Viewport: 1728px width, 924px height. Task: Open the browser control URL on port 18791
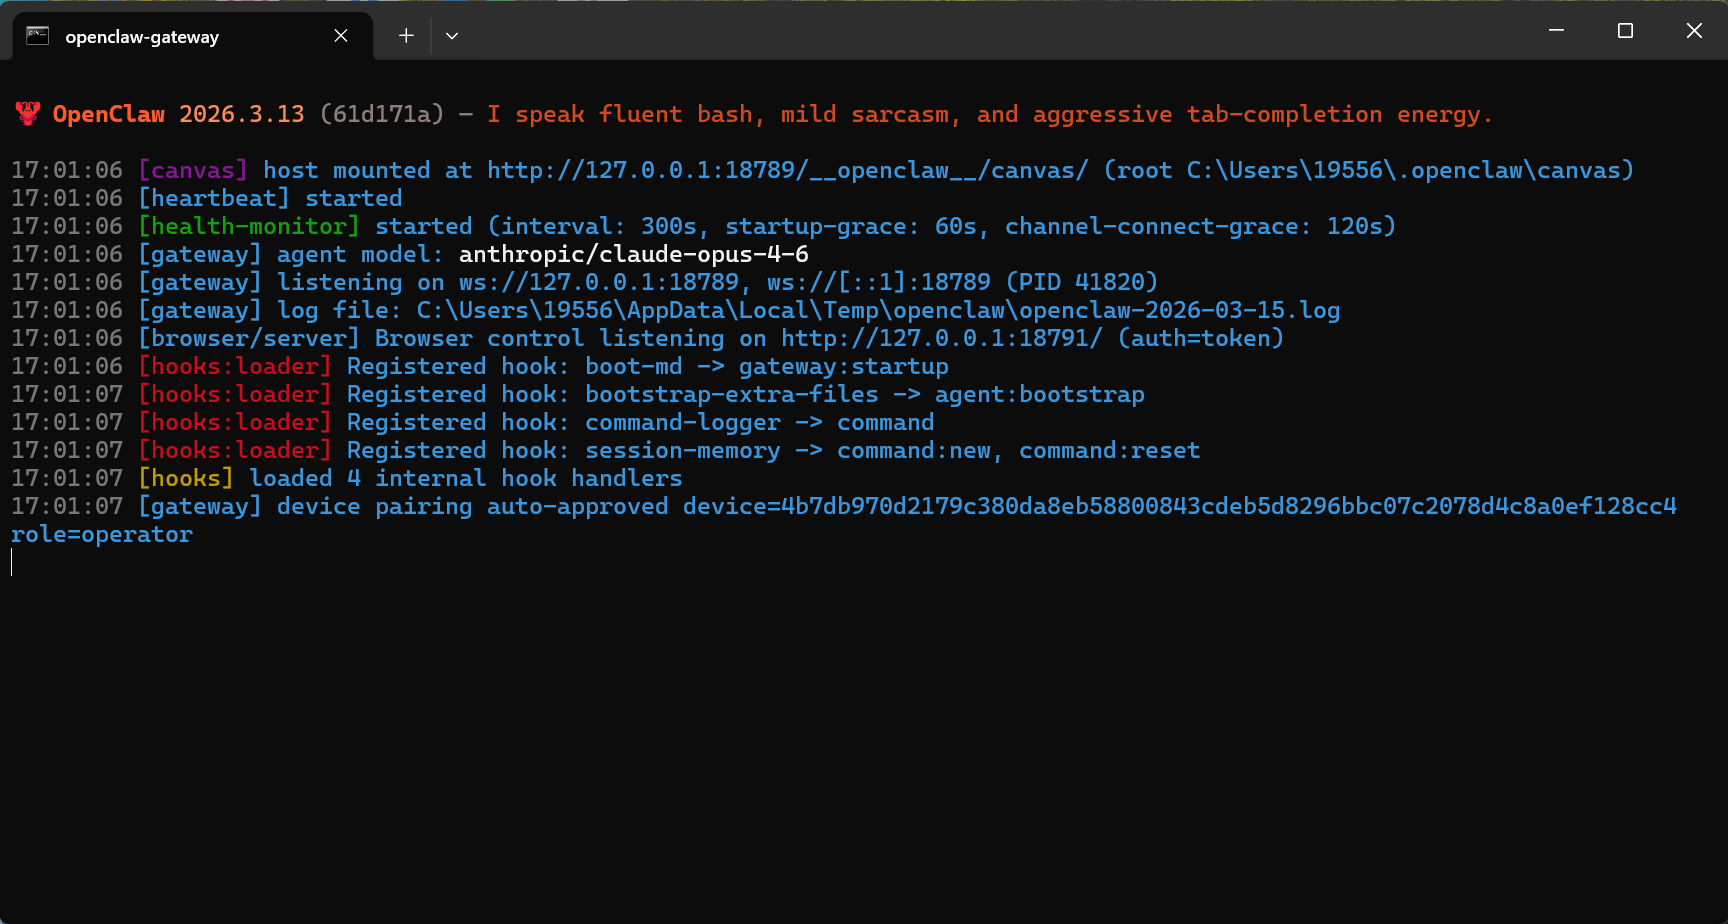(x=941, y=338)
